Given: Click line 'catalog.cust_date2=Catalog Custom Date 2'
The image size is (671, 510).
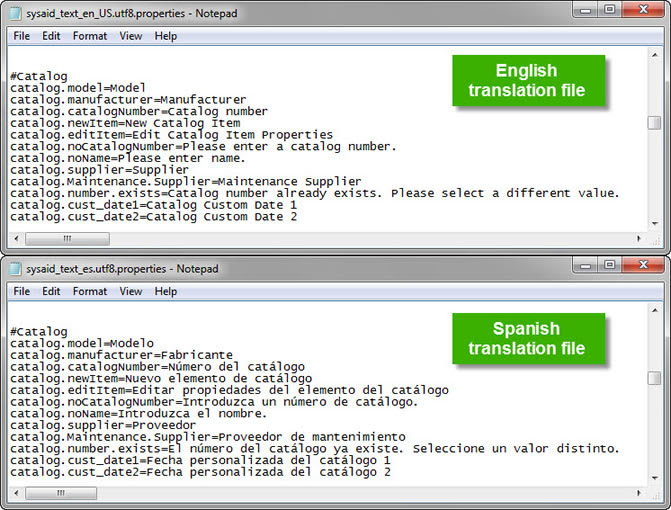Looking at the screenshot, I should 153,217.
